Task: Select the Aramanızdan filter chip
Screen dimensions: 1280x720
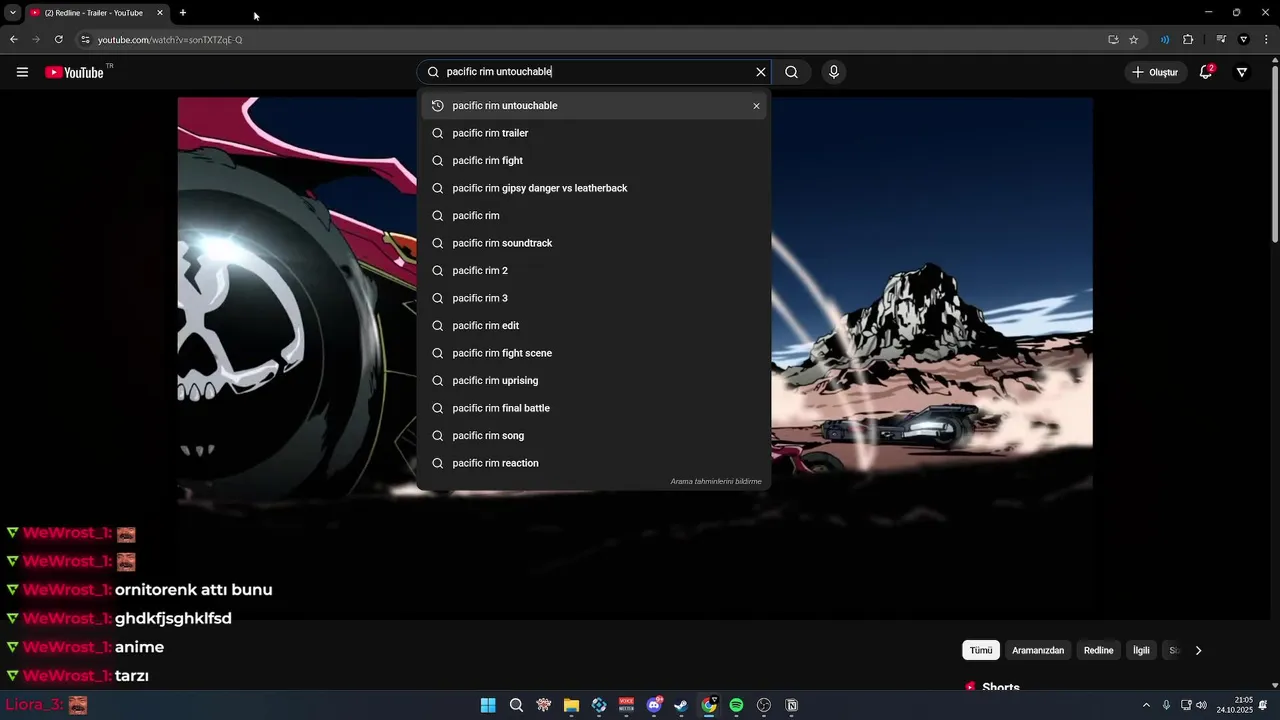Action: (x=1038, y=650)
